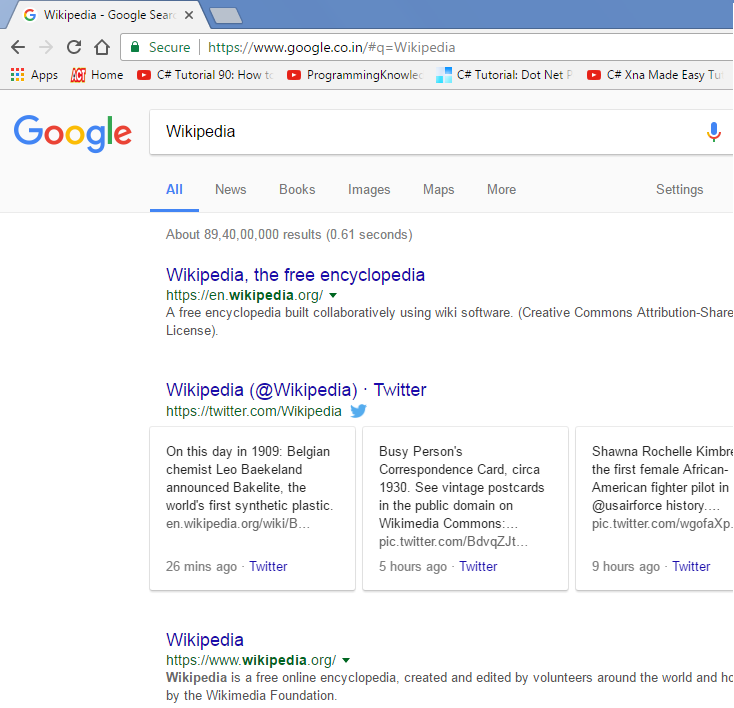Click the https://twitter.com/Wikipedia URL

pyautogui.click(x=254, y=411)
